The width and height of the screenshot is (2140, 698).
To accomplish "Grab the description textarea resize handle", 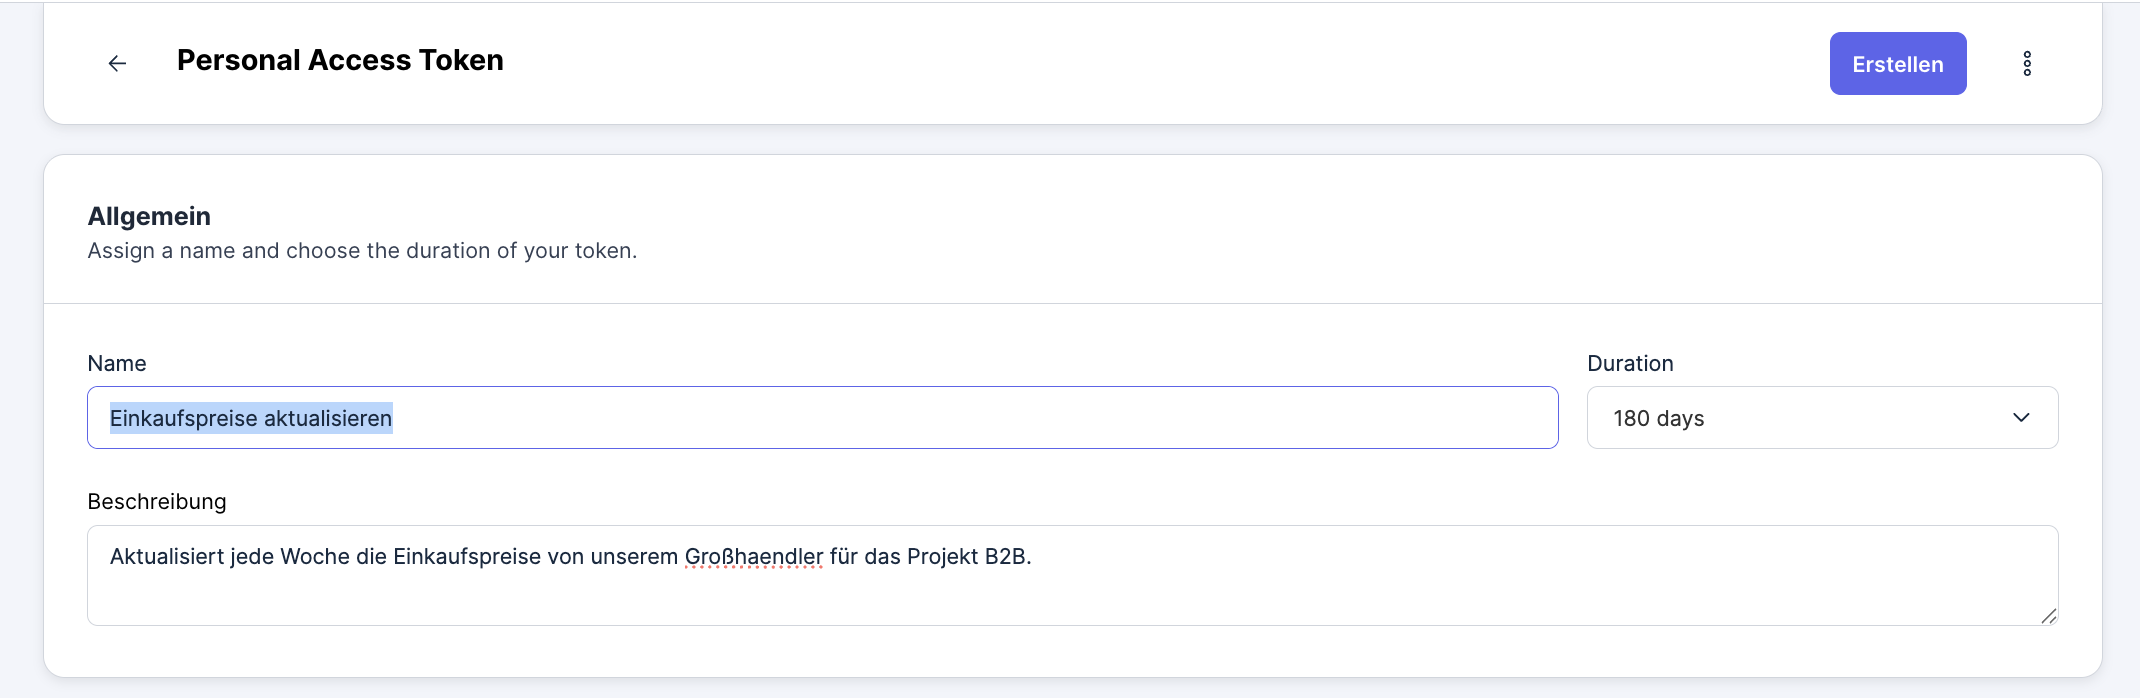I will pyautogui.click(x=2048, y=616).
